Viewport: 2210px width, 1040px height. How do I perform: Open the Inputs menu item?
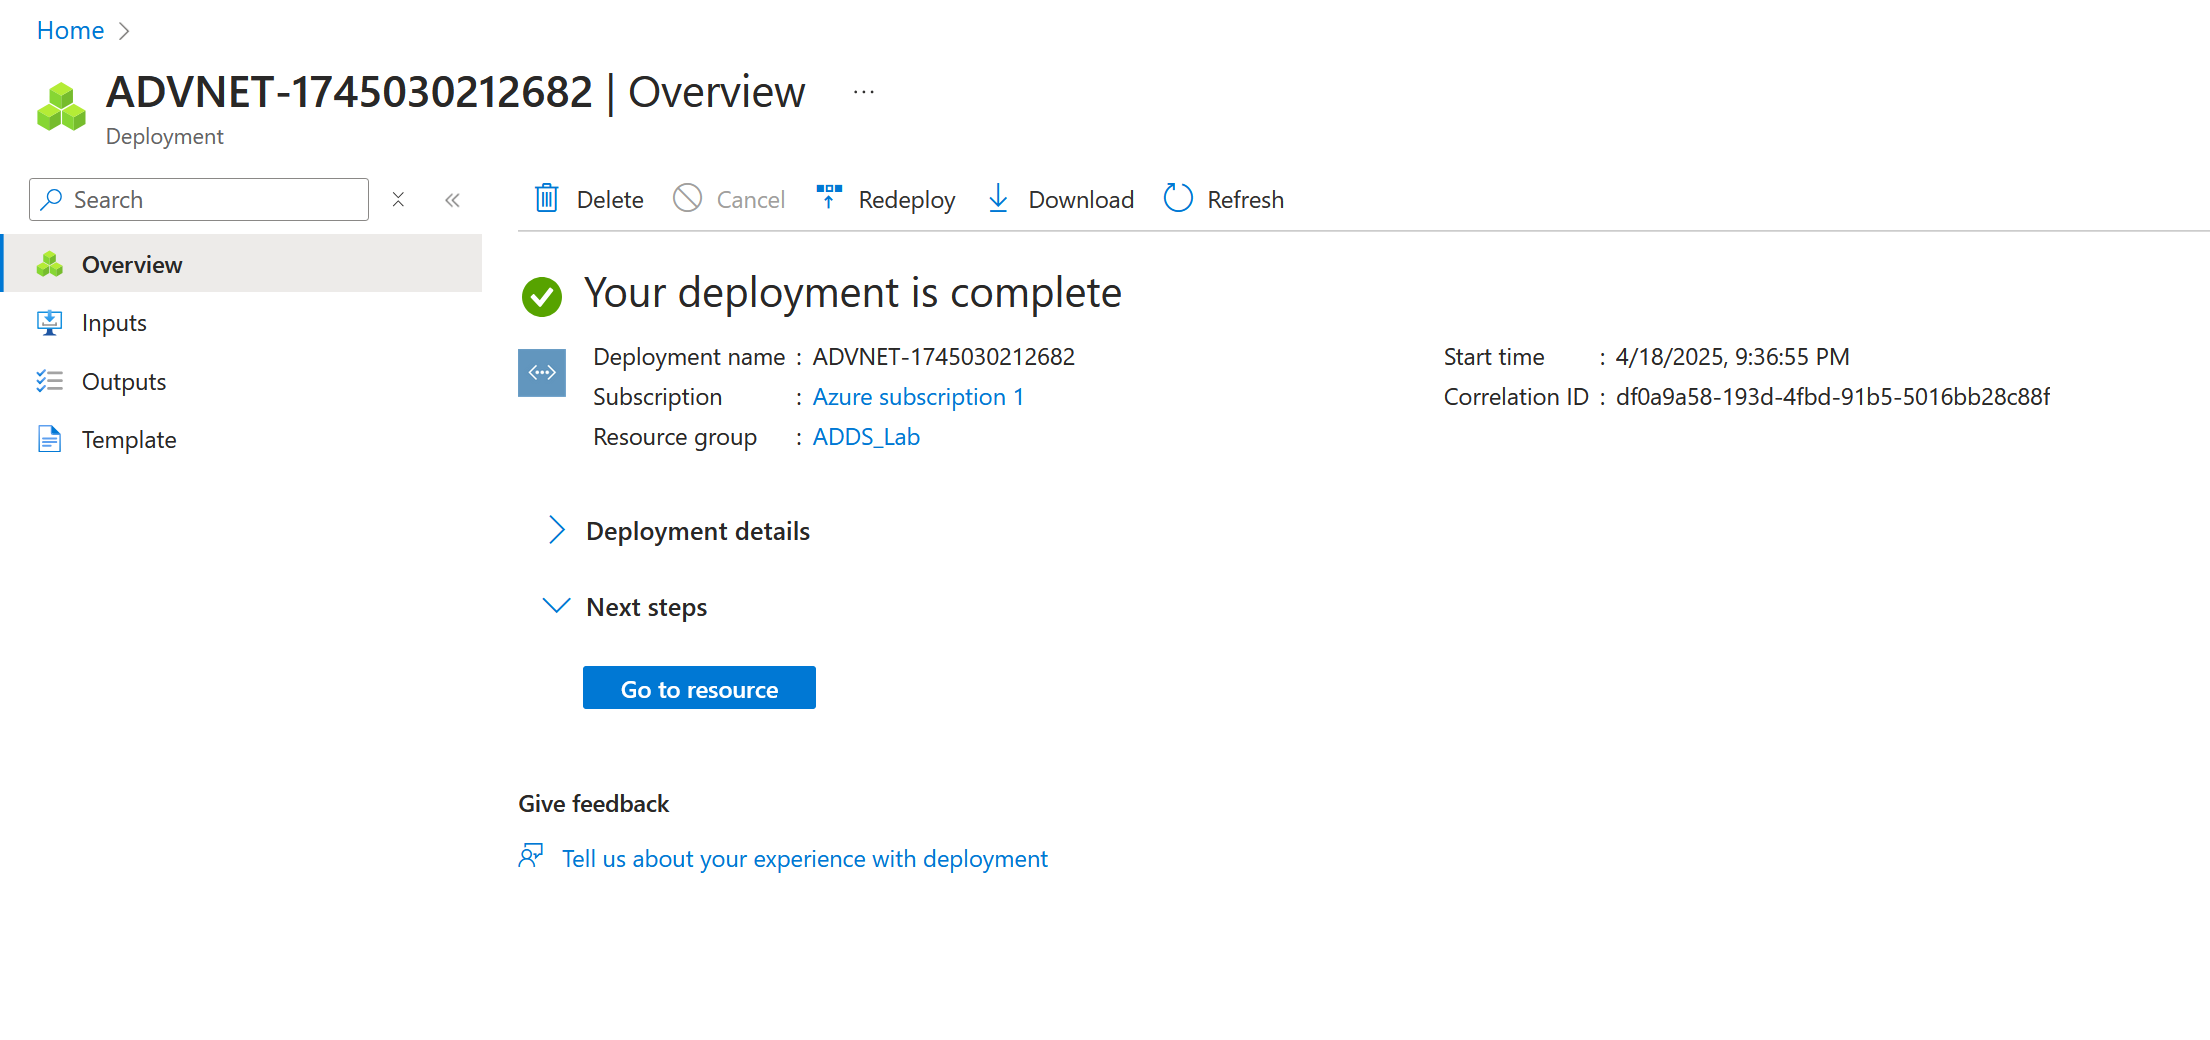[243, 322]
